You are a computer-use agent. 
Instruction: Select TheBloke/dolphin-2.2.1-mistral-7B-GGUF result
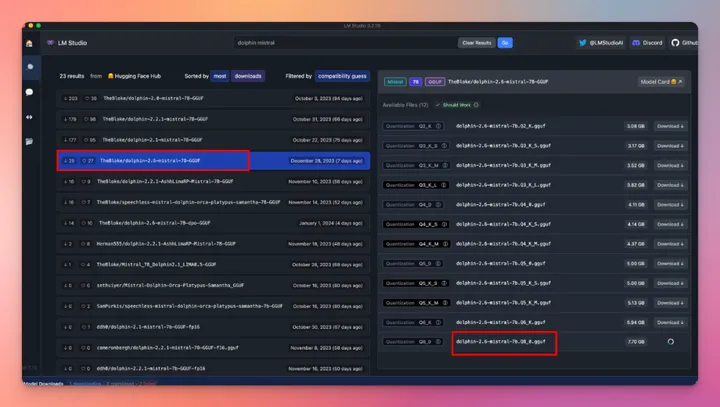213,119
